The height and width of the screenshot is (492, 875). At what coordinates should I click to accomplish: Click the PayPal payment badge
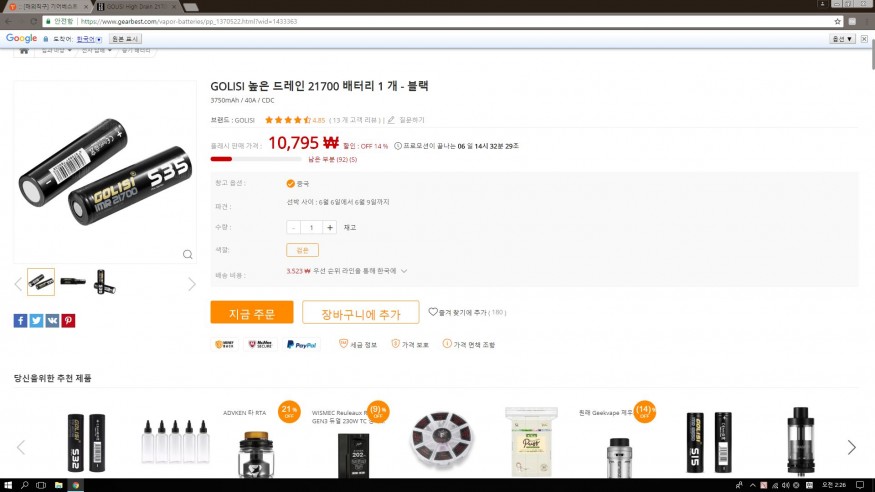(x=301, y=345)
